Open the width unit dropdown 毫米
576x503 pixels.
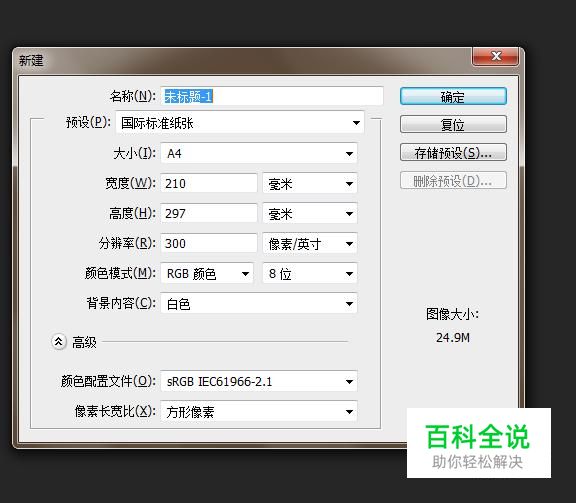pyautogui.click(x=310, y=183)
